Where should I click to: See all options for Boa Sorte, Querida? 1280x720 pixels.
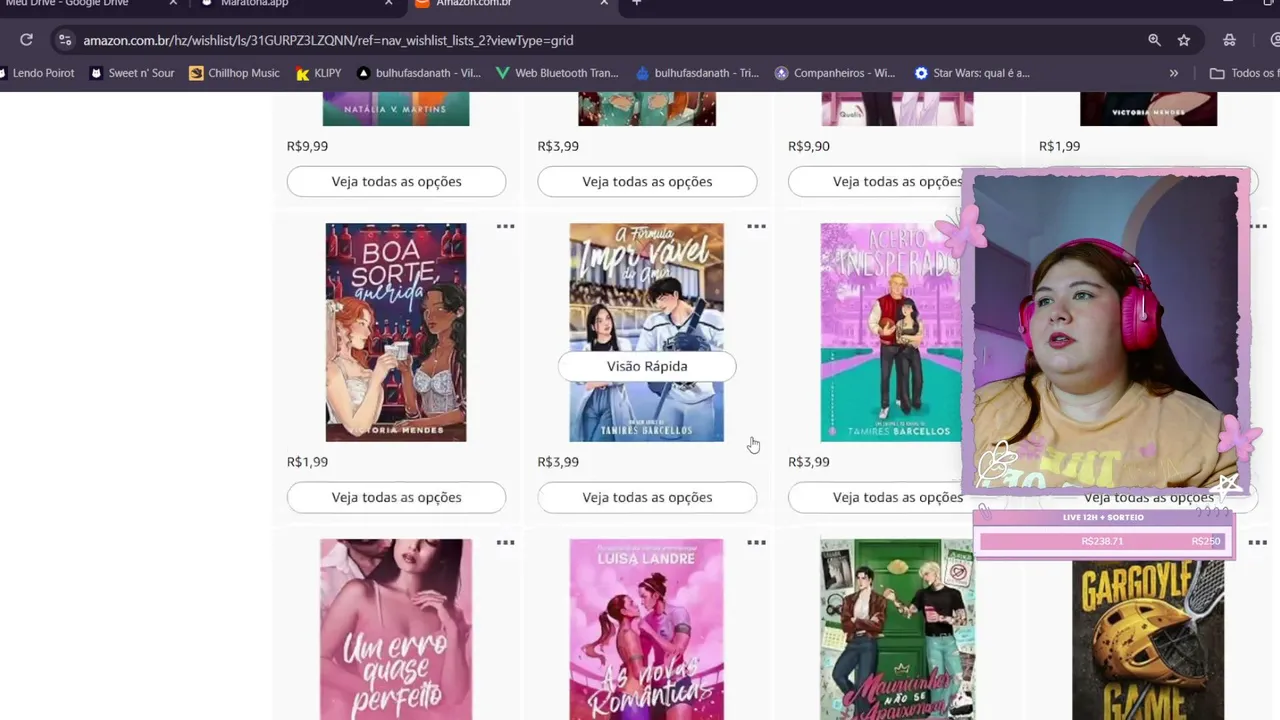[397, 497]
